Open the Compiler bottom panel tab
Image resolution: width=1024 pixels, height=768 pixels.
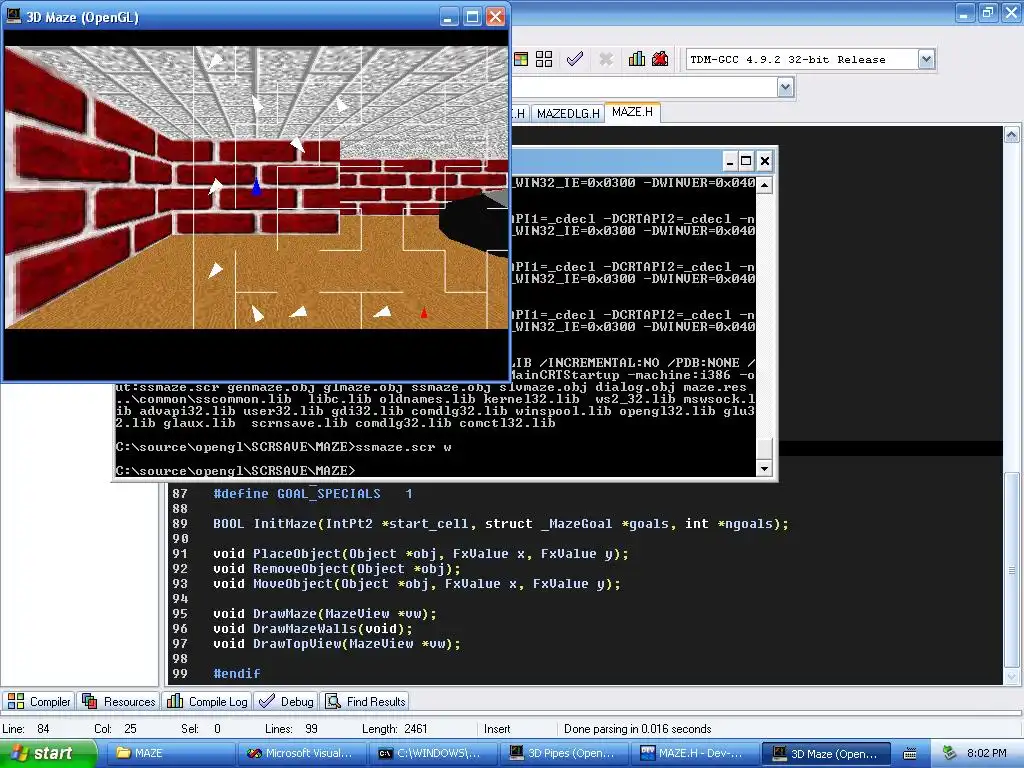click(x=39, y=701)
